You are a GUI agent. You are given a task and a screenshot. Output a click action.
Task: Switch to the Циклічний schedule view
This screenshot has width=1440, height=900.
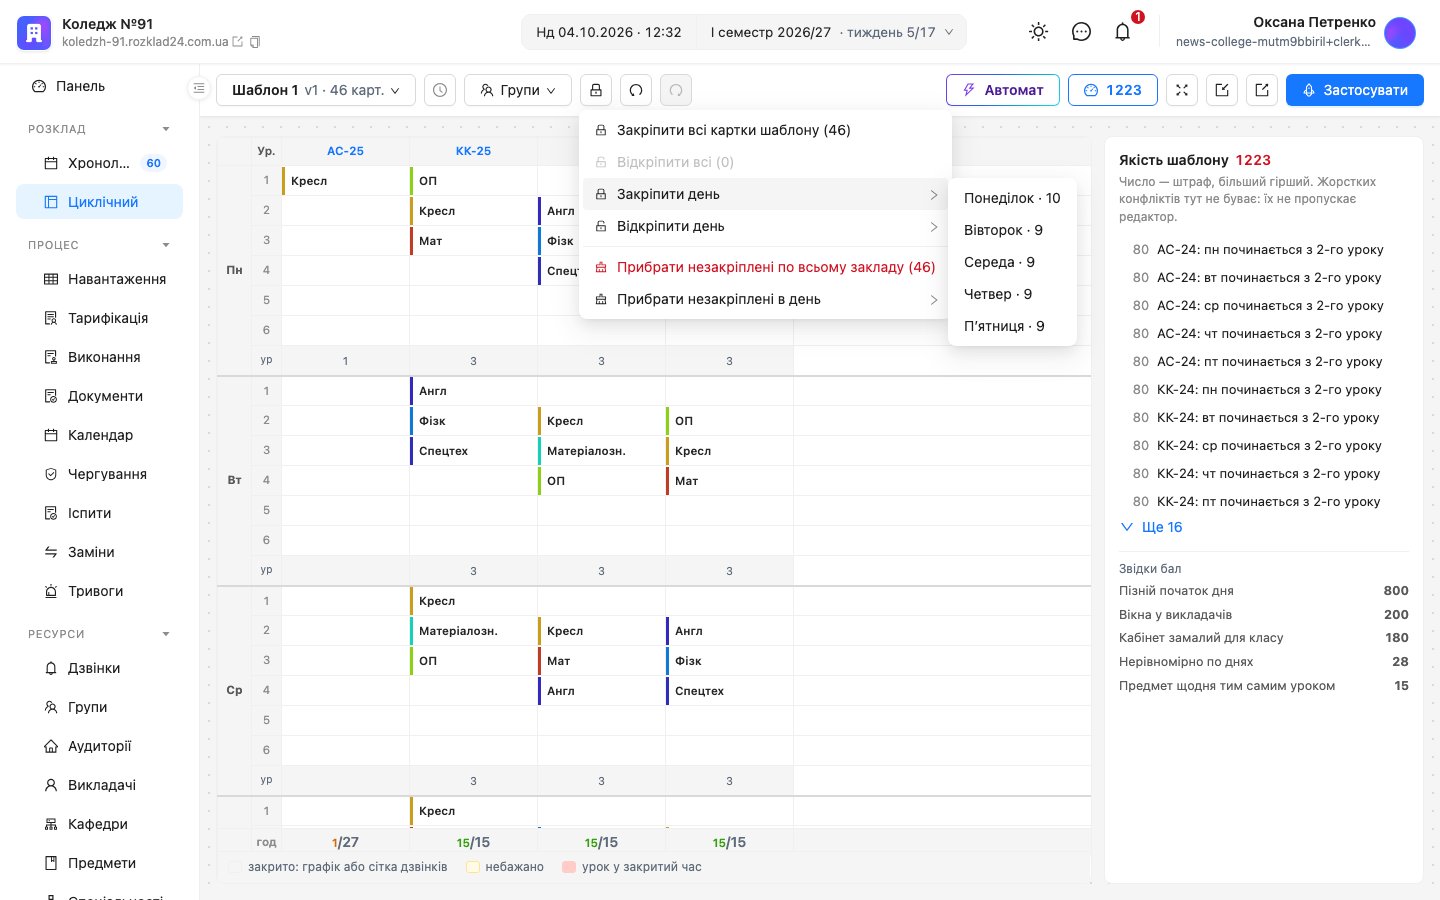[99, 202]
